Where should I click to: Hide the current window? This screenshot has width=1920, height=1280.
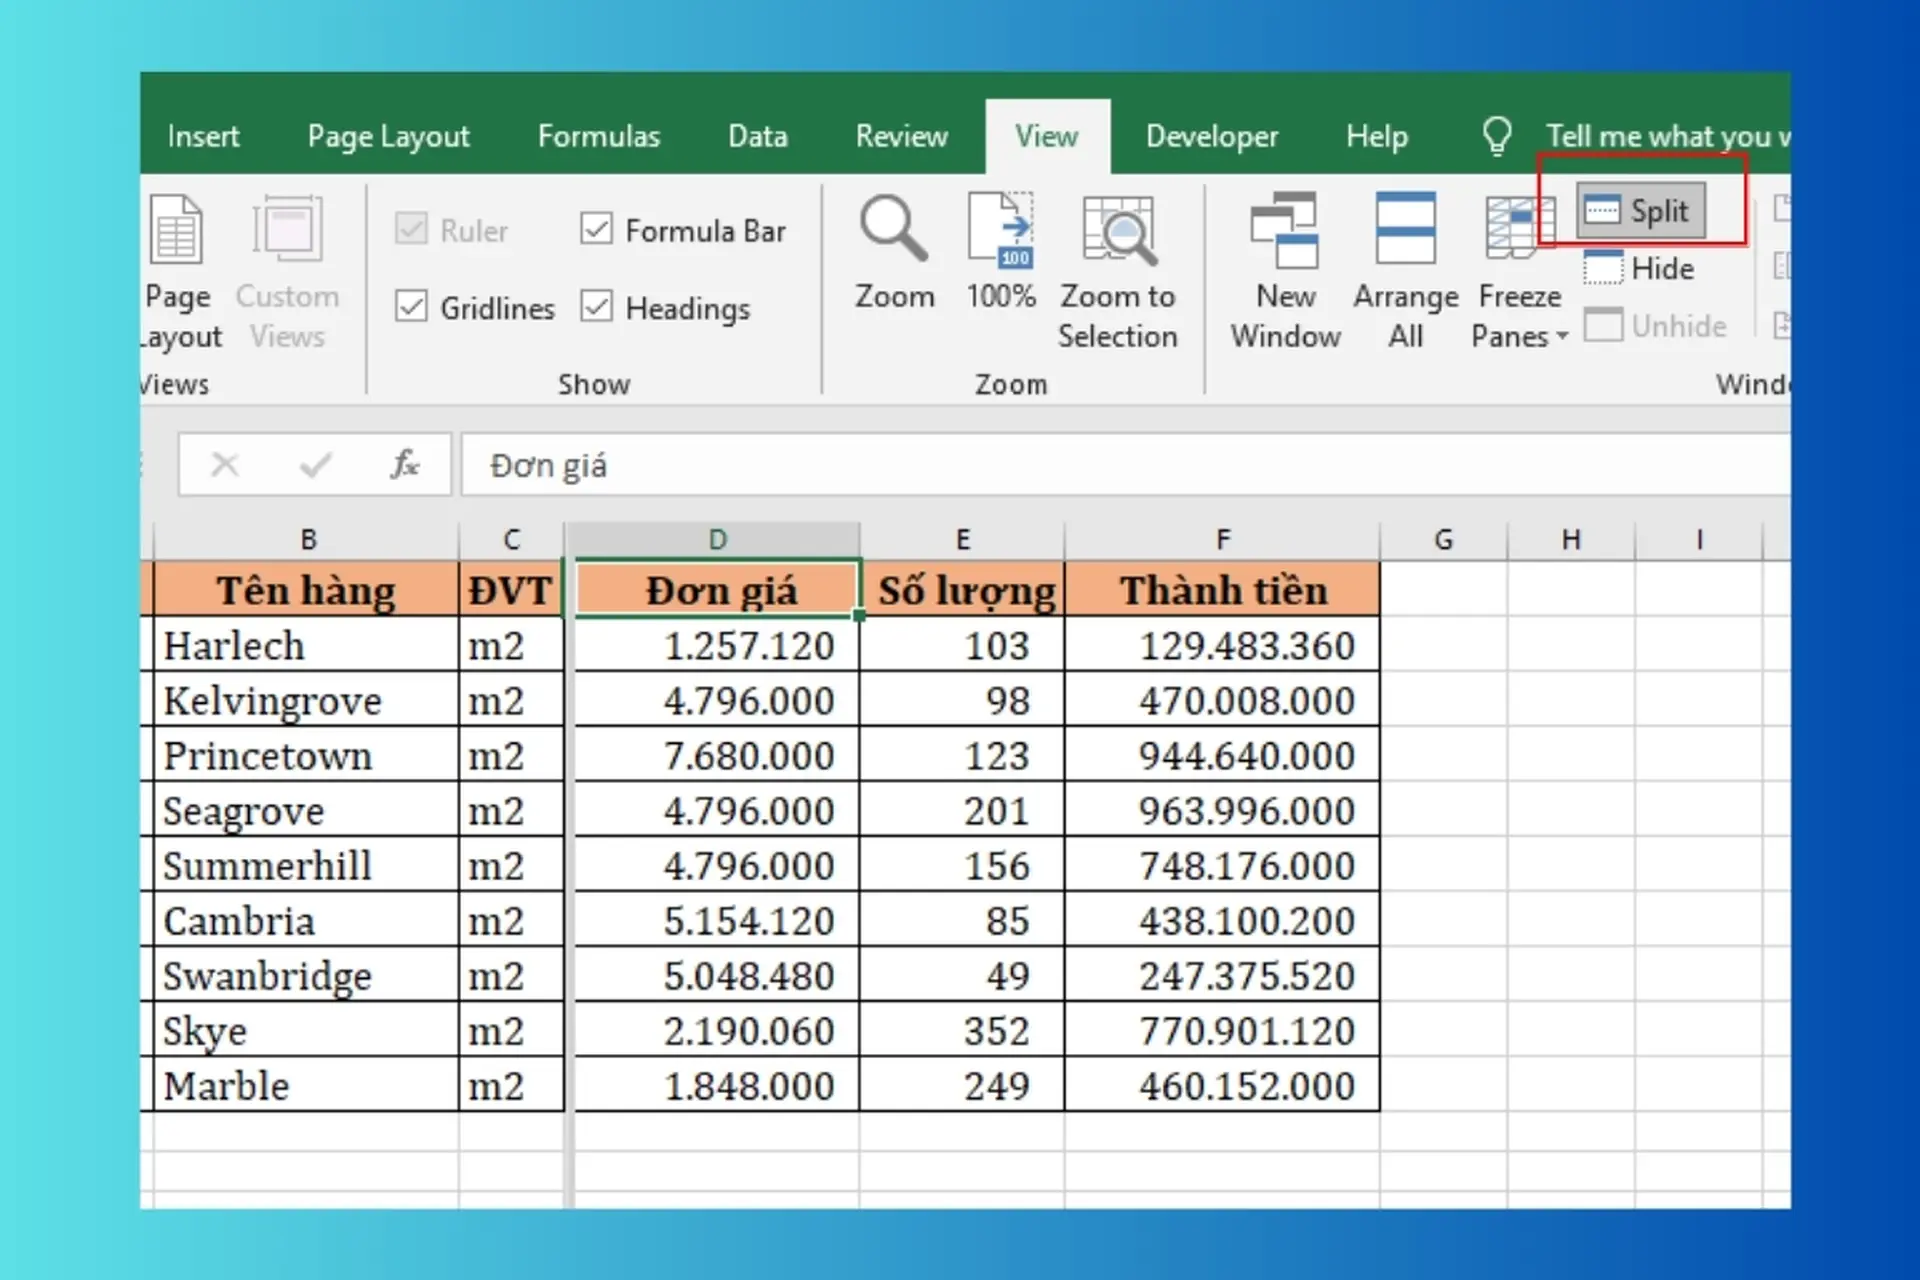(1641, 267)
